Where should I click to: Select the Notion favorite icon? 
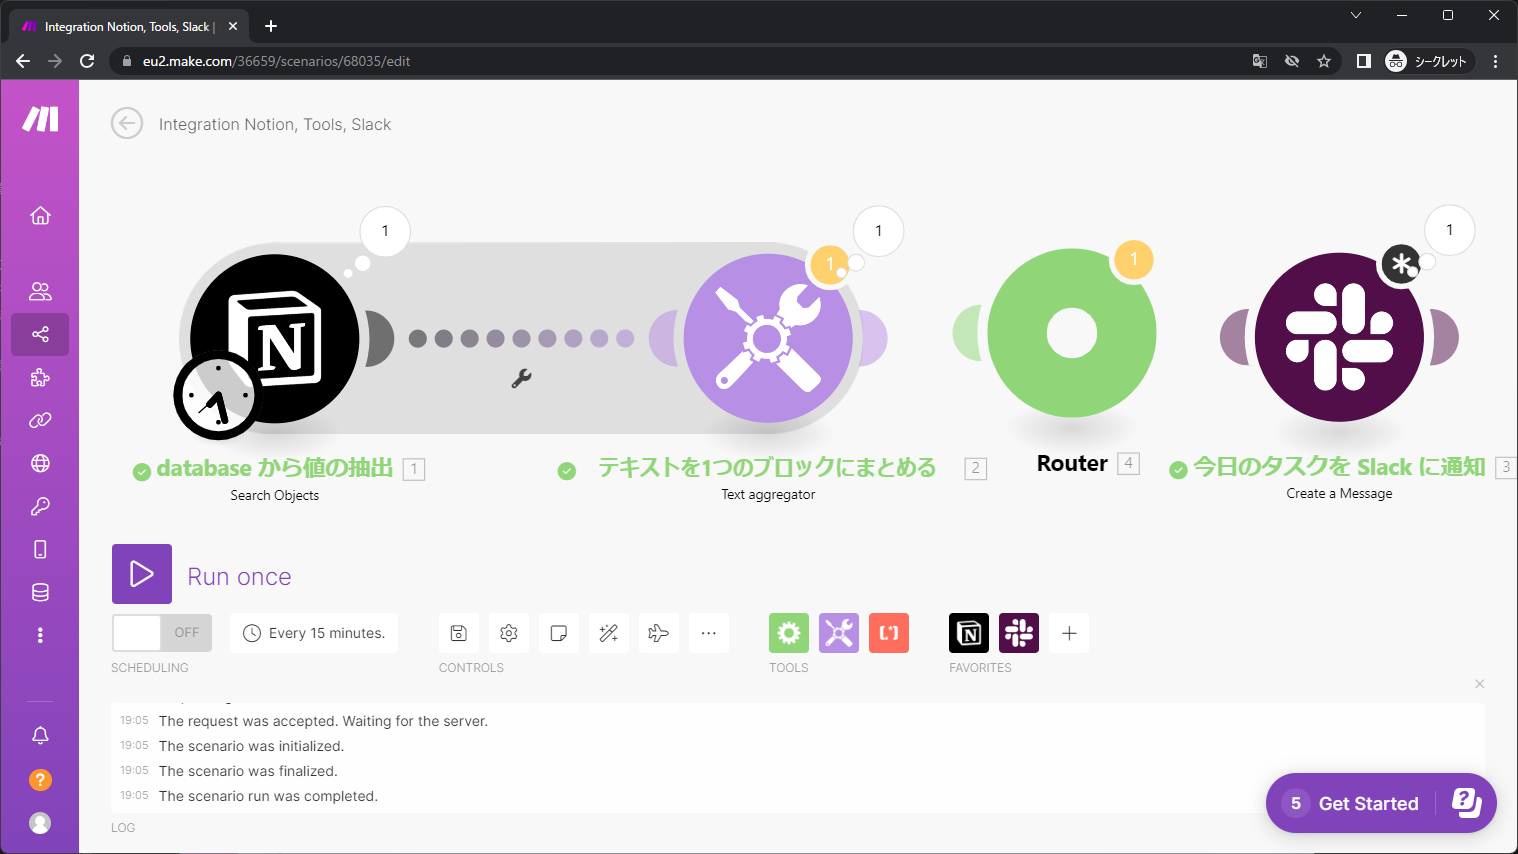[969, 633]
